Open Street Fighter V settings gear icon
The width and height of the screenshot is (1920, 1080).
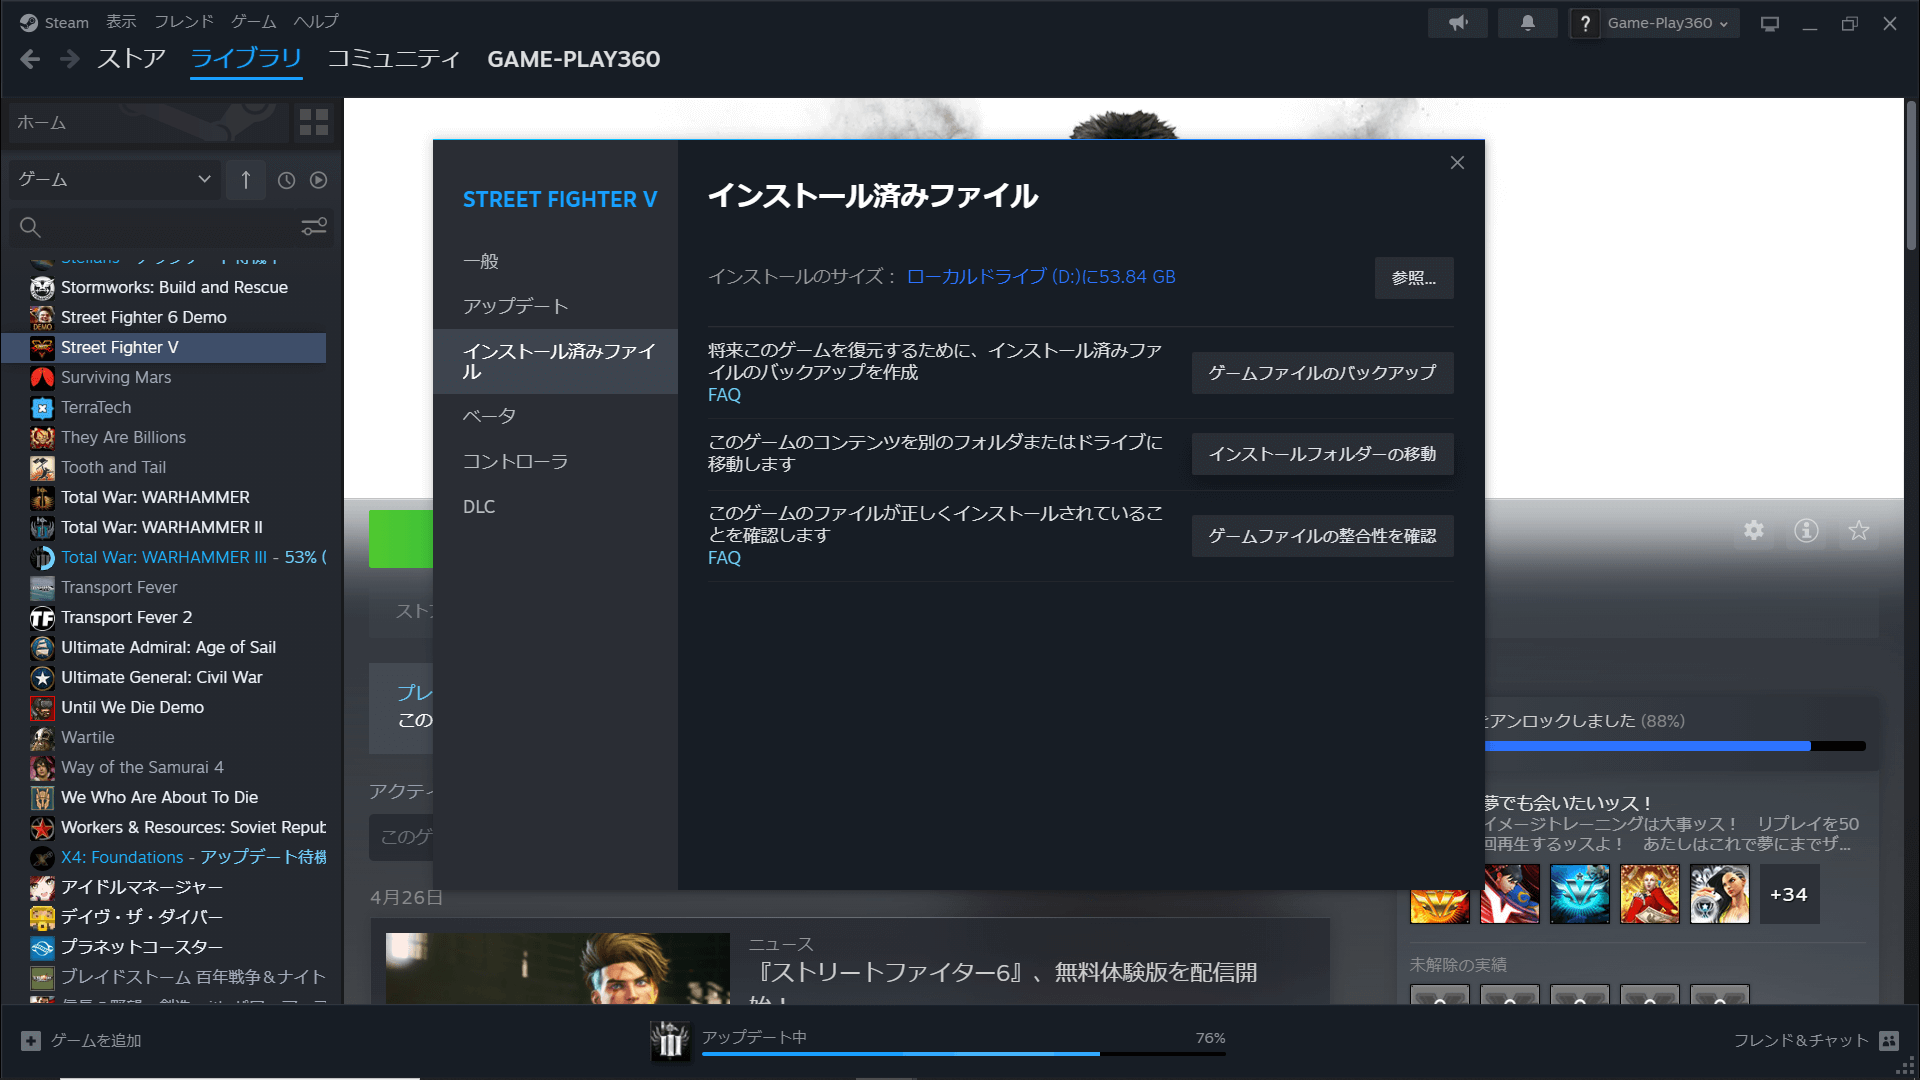(x=1754, y=531)
